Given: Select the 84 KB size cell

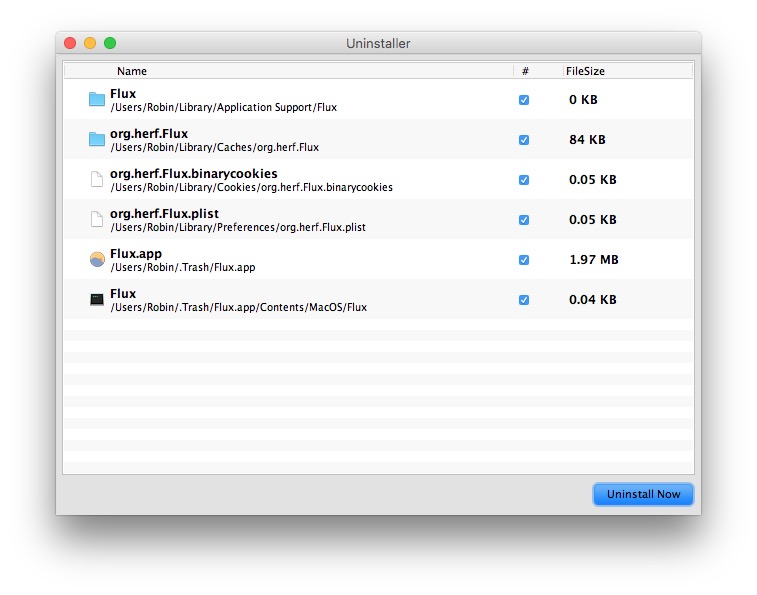Looking at the screenshot, I should 587,140.
